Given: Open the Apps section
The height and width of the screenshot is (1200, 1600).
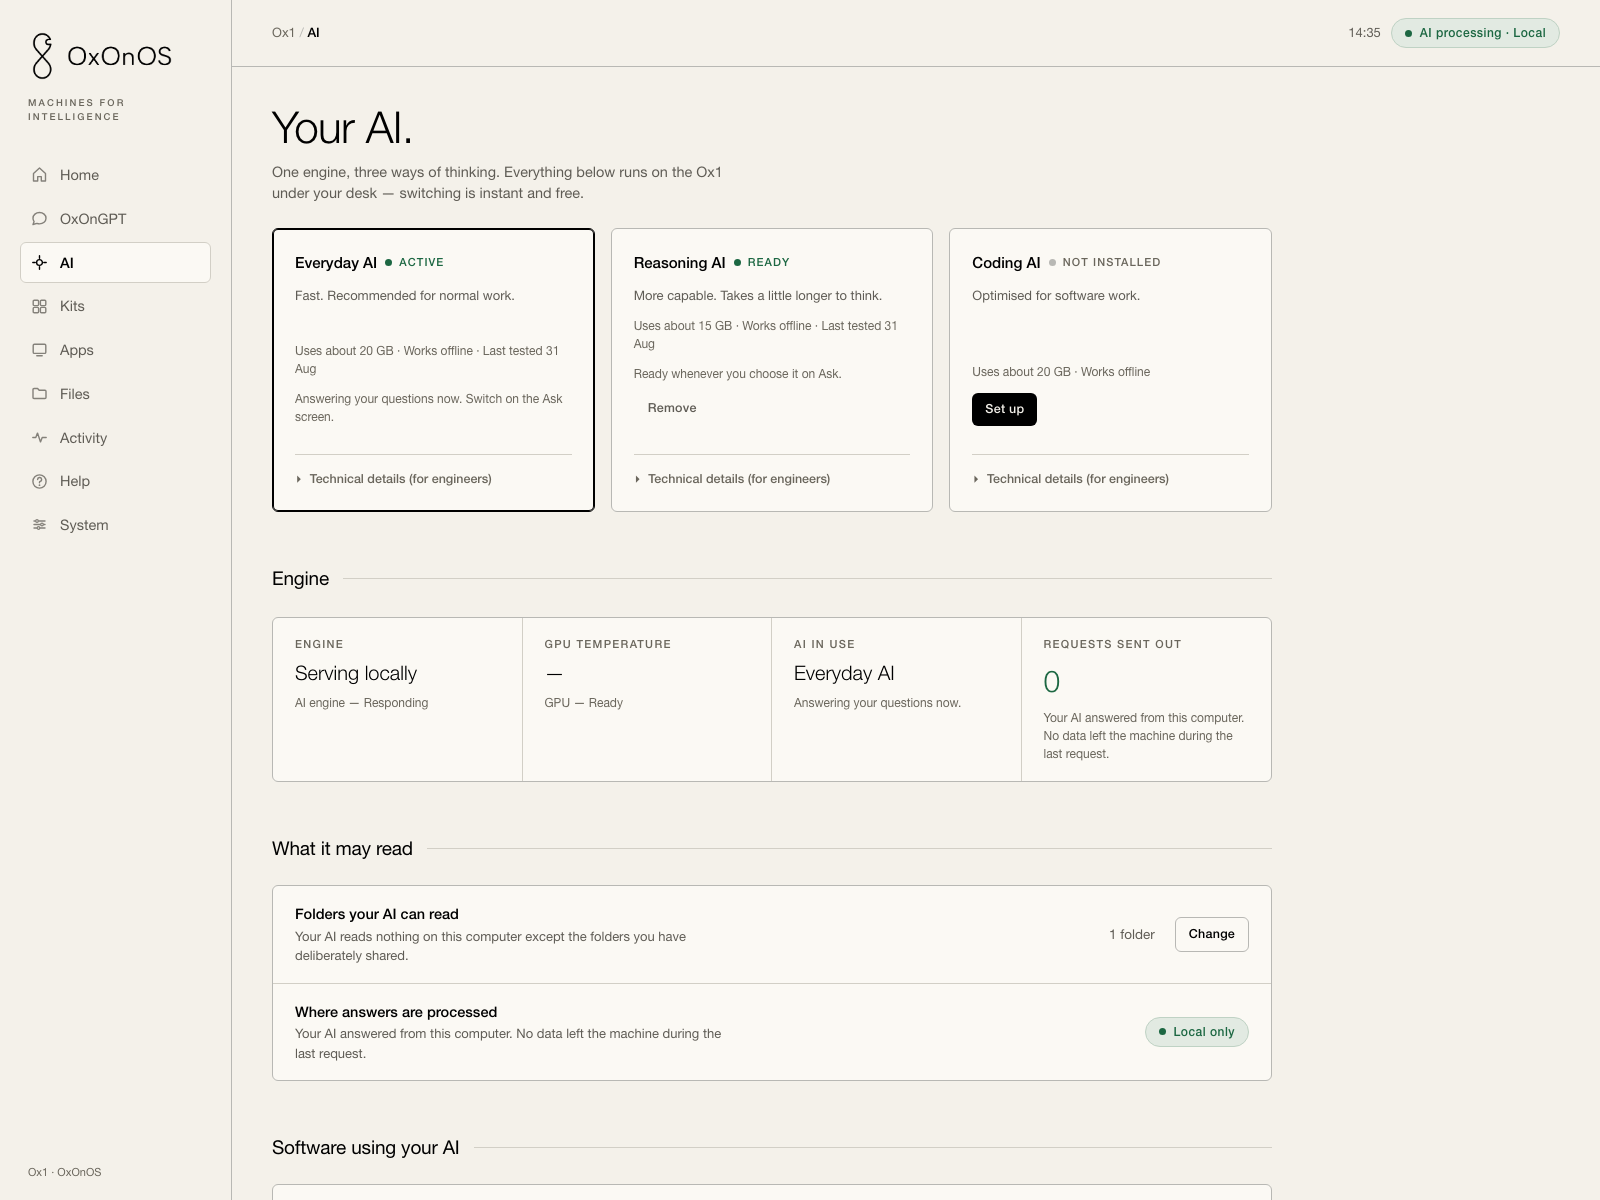Looking at the screenshot, I should point(115,350).
